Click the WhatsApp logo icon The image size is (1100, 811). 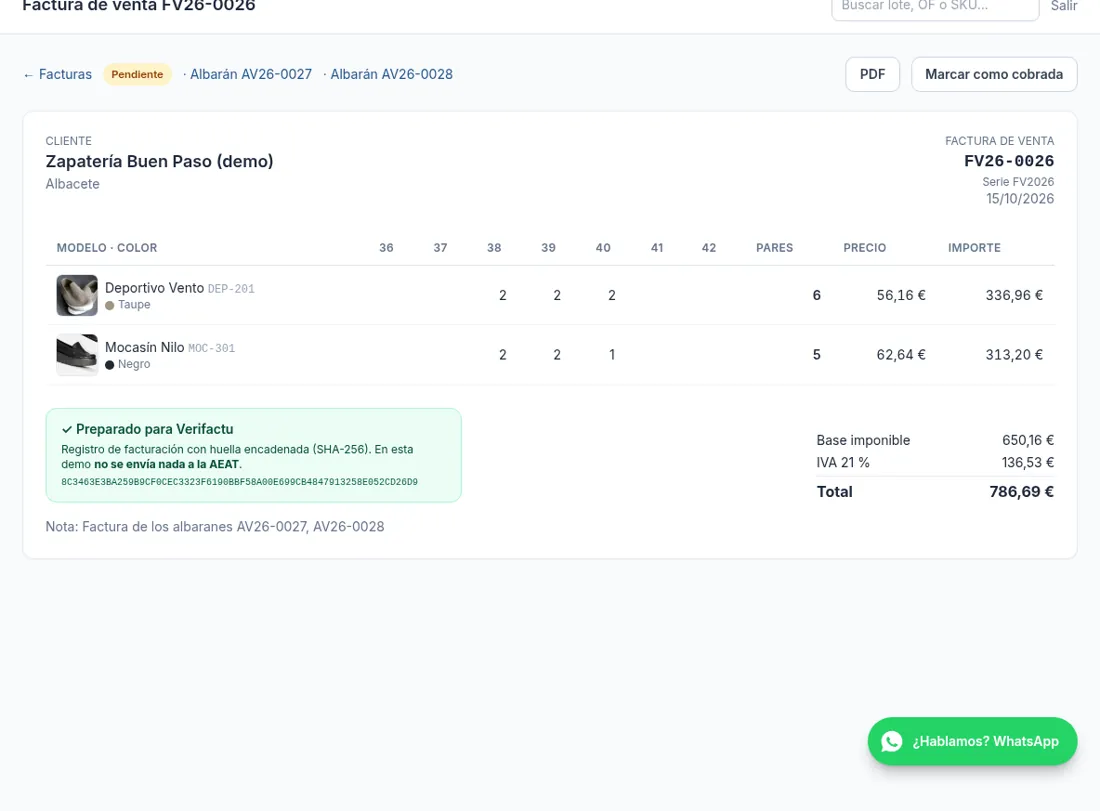892,742
